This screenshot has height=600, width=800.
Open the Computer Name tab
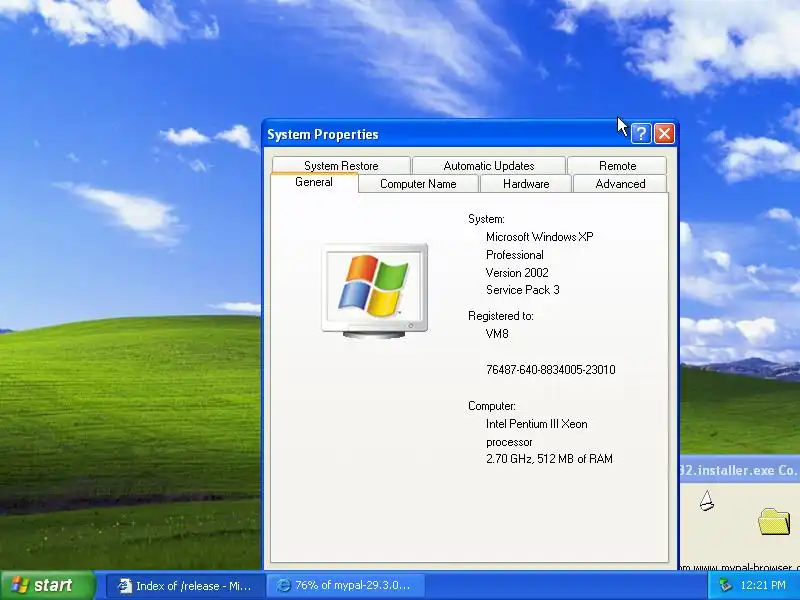(418, 184)
